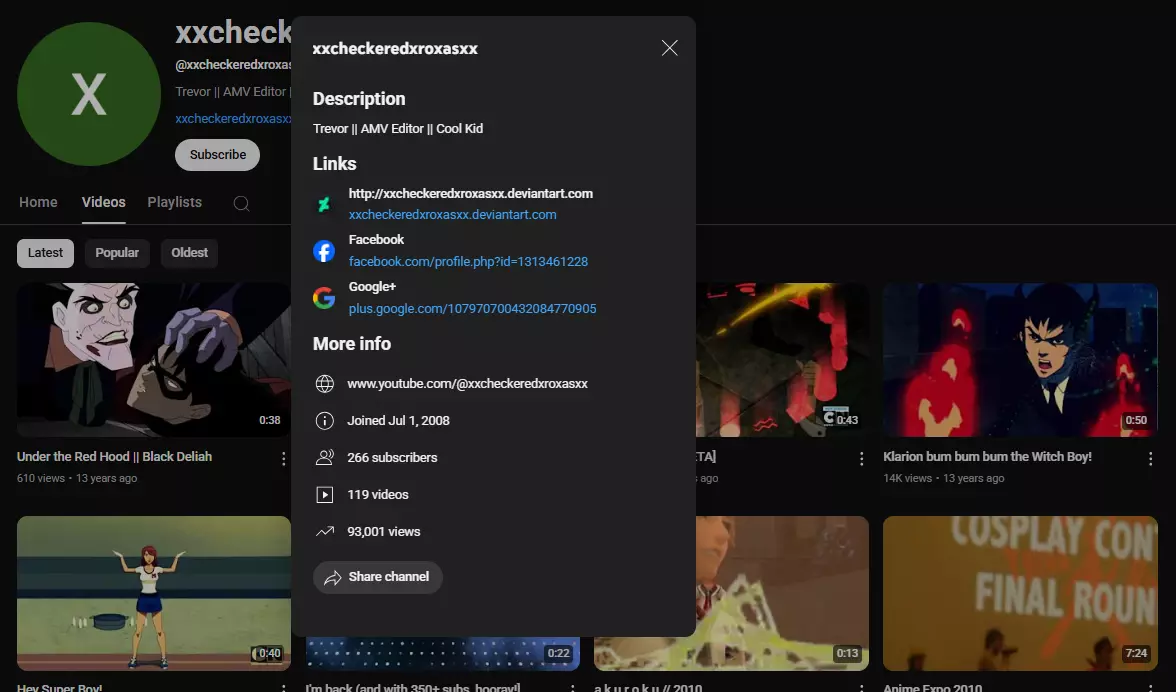
Task: Select the Latest sort filter
Action: (45, 253)
